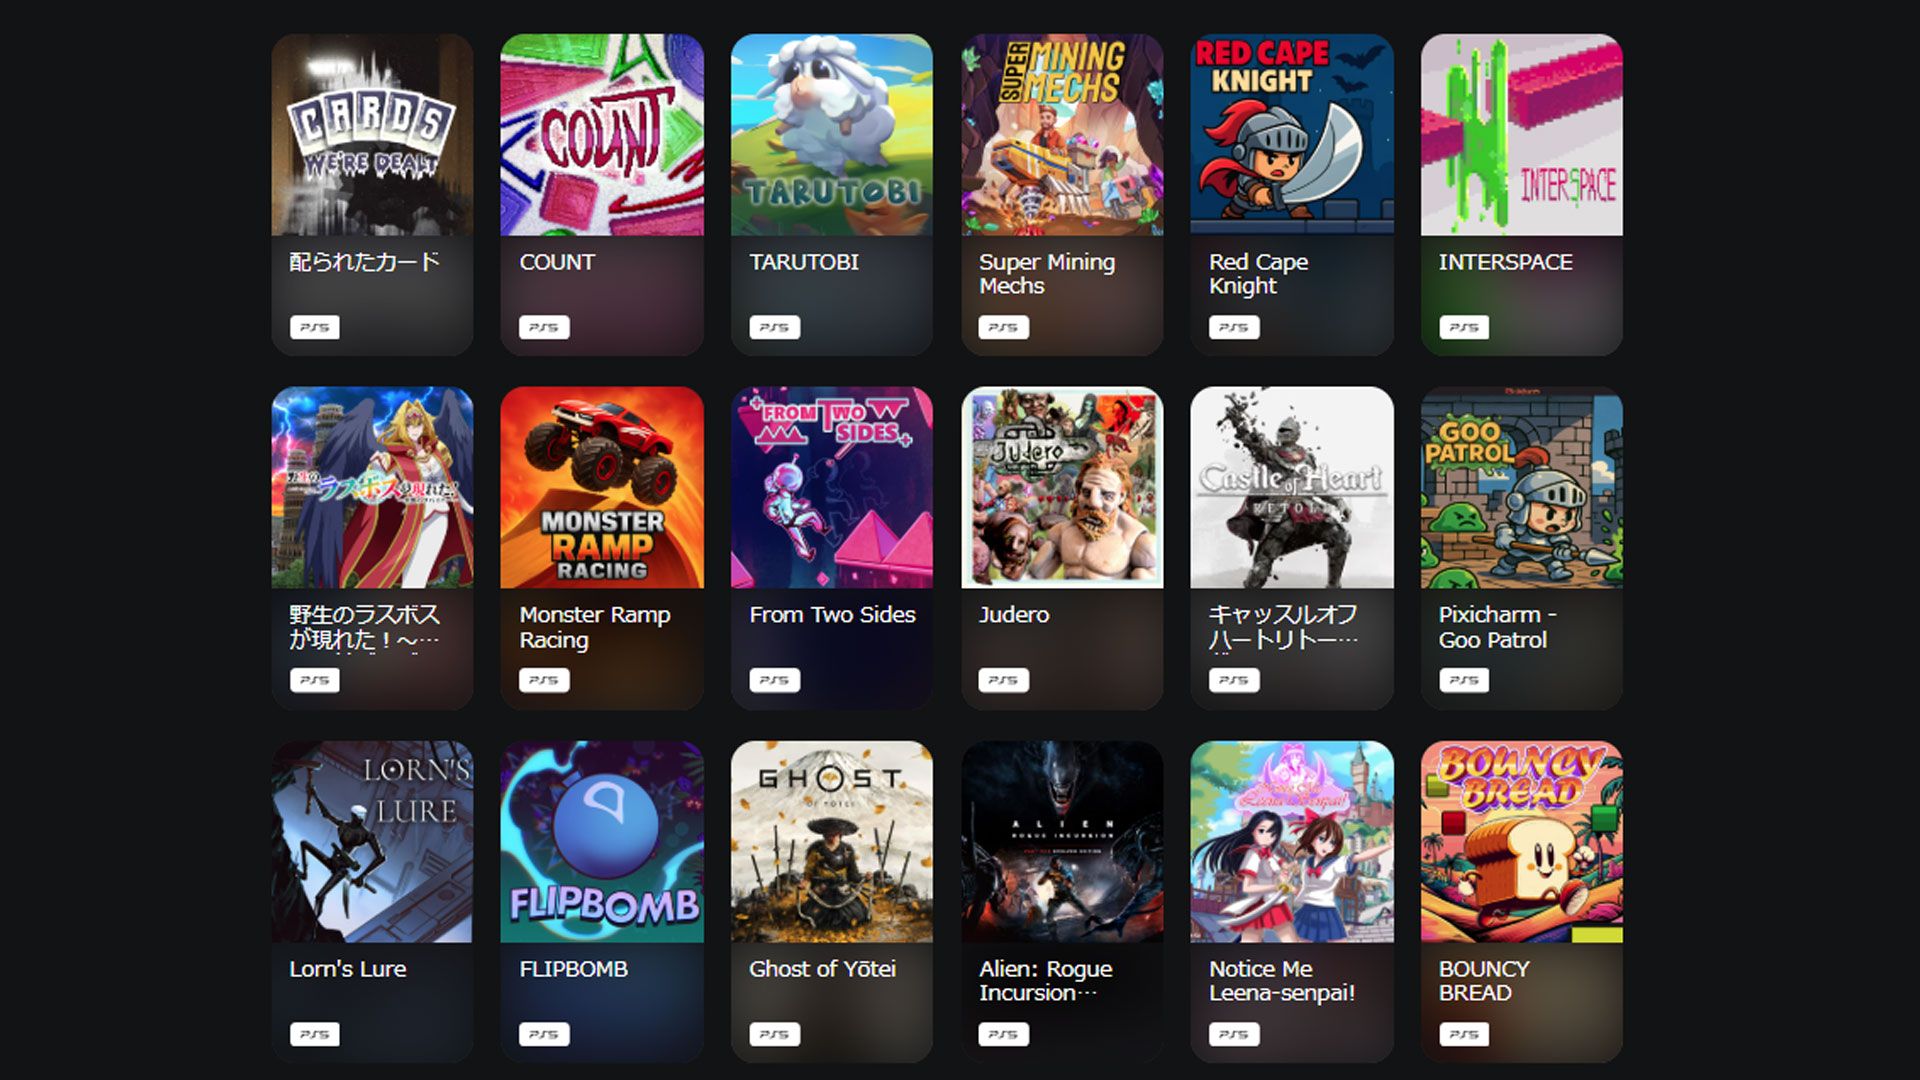The image size is (1920, 1080).
Task: Open the FLIPBOMB cover image
Action: point(602,842)
